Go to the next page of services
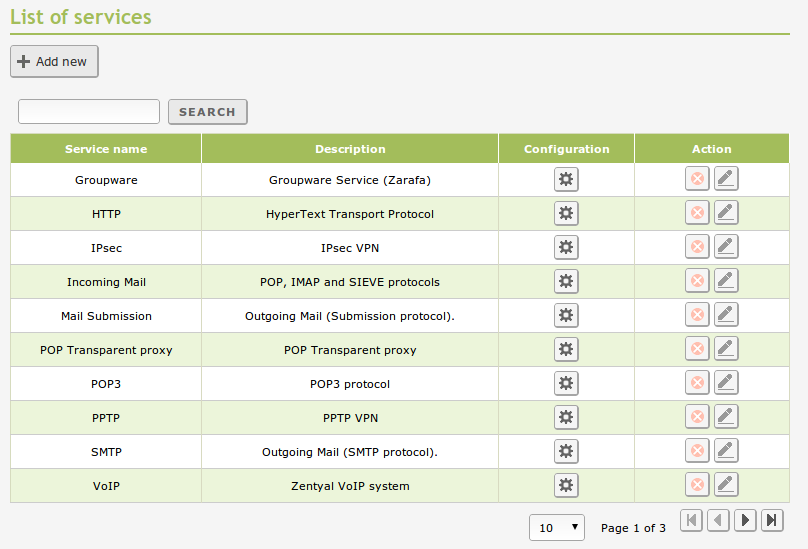 745,520
